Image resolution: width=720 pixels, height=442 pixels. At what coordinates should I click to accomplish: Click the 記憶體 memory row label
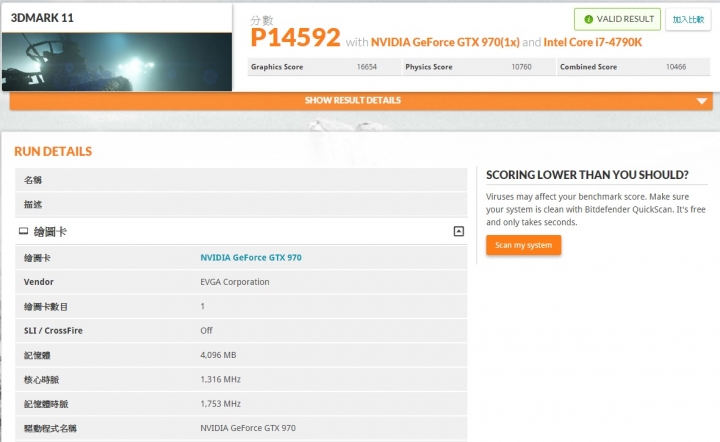(37, 355)
